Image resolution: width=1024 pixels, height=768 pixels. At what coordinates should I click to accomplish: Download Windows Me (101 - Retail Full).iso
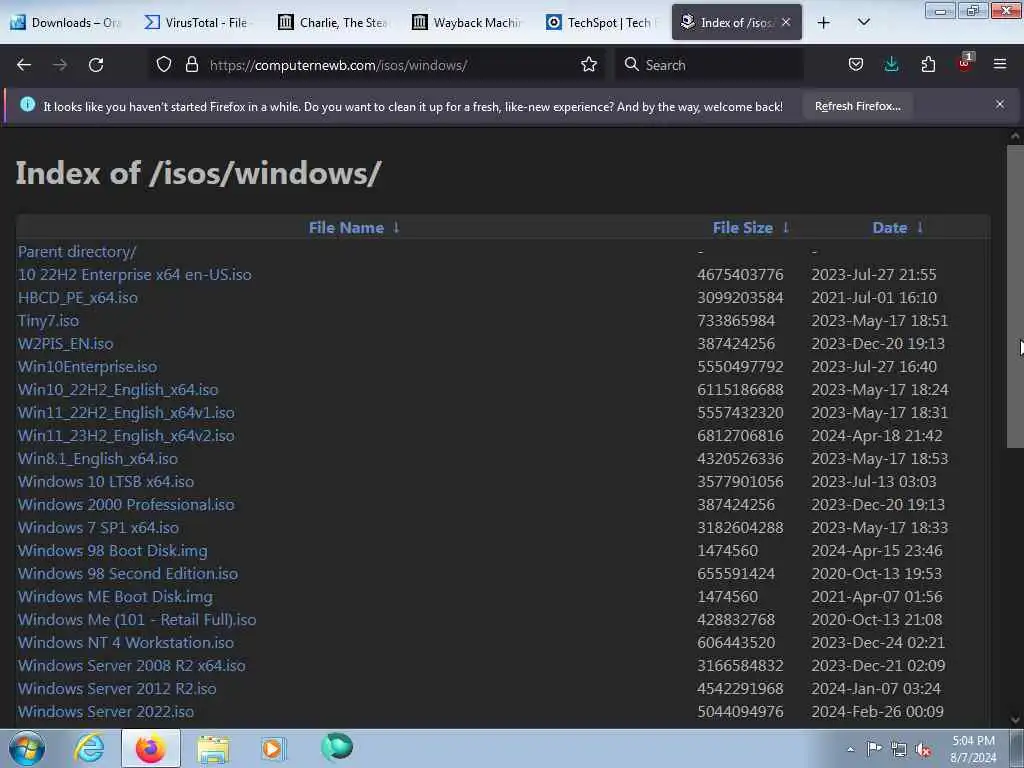[x=137, y=619]
